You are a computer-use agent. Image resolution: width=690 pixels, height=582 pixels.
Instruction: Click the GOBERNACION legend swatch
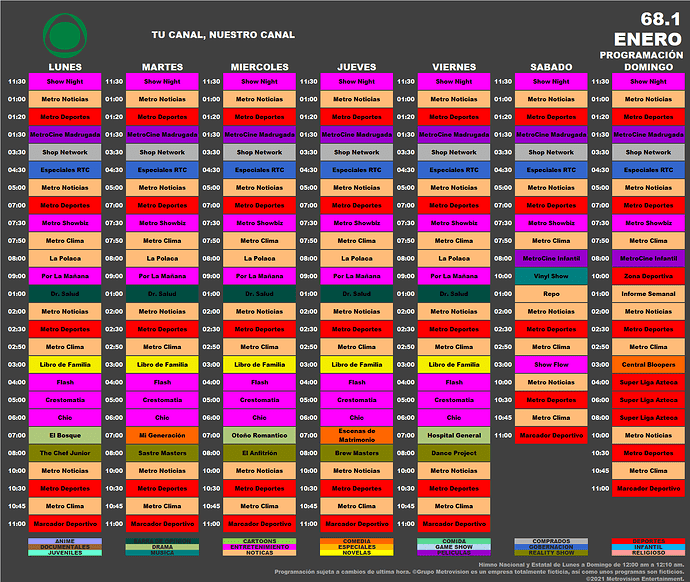click(x=551, y=547)
